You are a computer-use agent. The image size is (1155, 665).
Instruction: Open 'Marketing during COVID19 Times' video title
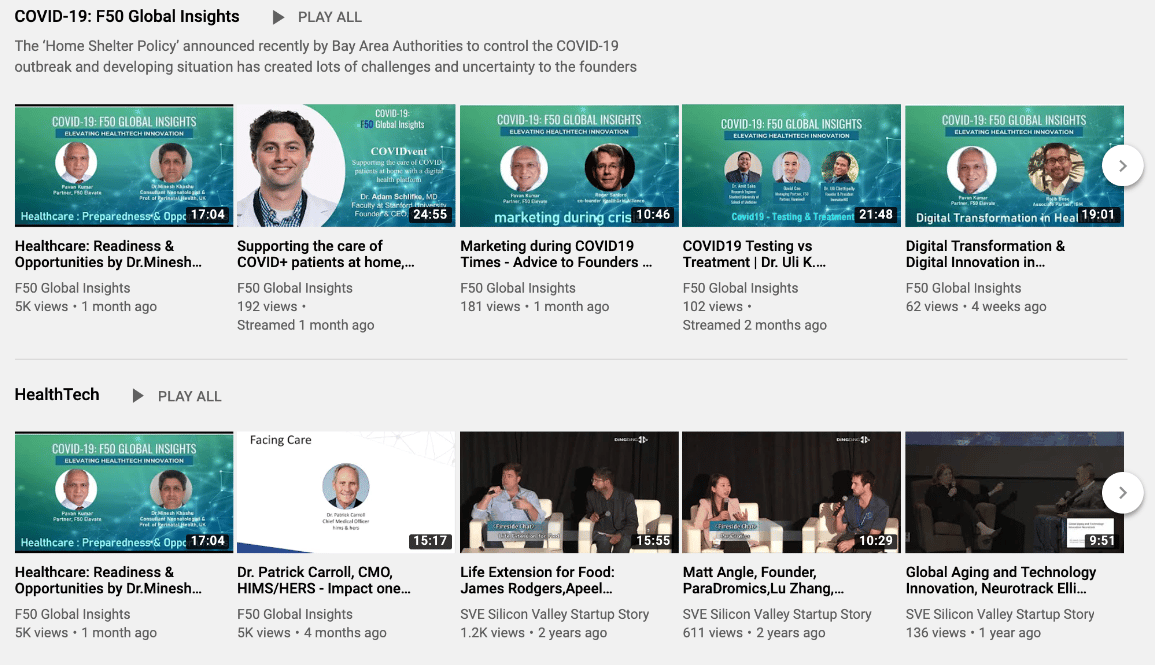(x=556, y=254)
